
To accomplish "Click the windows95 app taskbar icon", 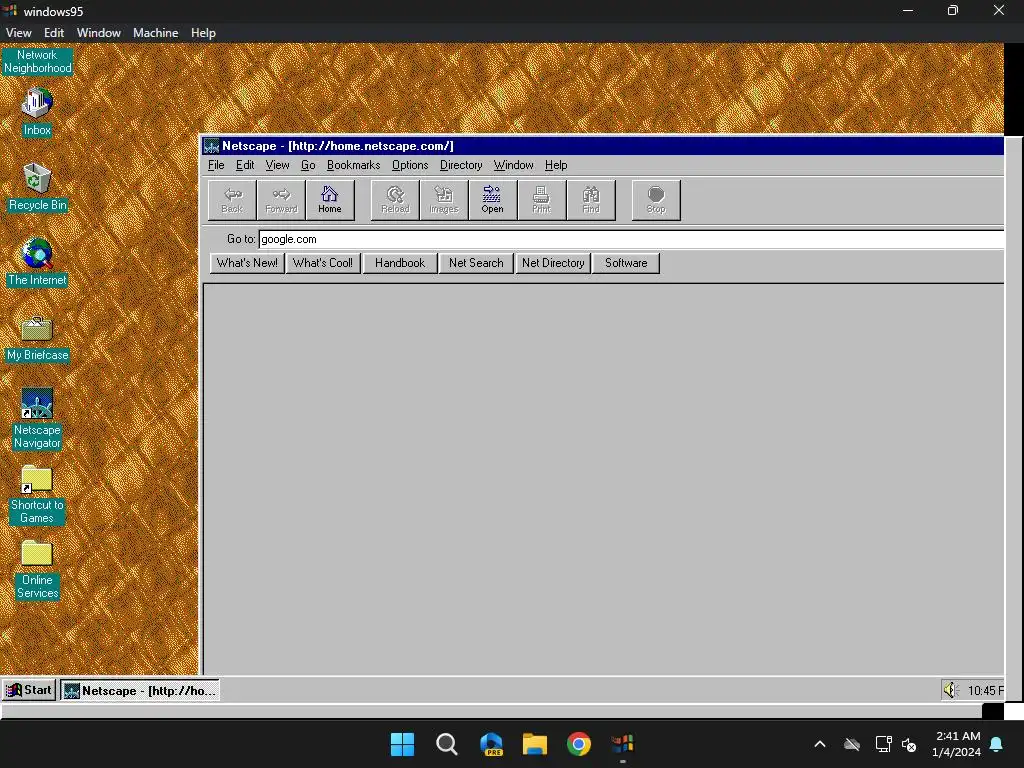I will click(x=622, y=744).
